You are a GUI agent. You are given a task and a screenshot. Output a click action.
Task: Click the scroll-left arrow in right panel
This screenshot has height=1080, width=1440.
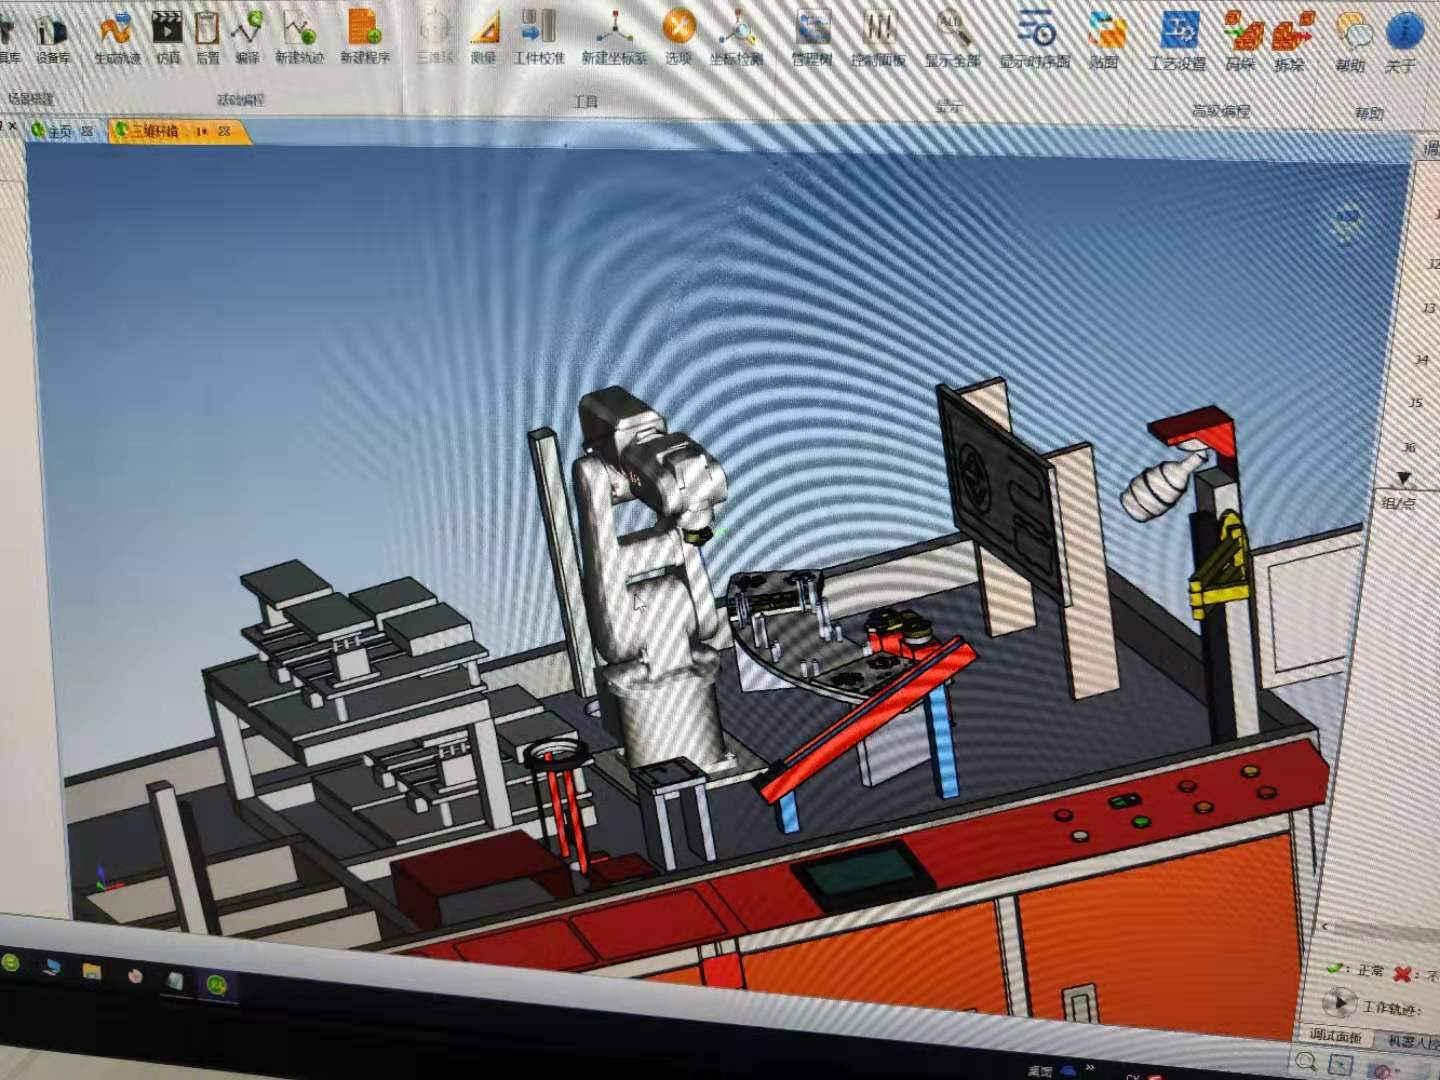point(1326,928)
